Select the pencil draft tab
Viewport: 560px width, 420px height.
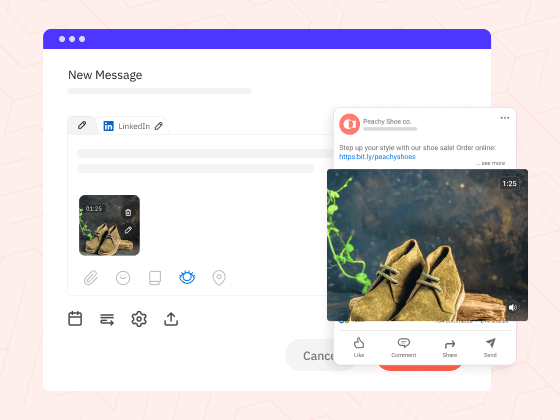click(x=82, y=125)
